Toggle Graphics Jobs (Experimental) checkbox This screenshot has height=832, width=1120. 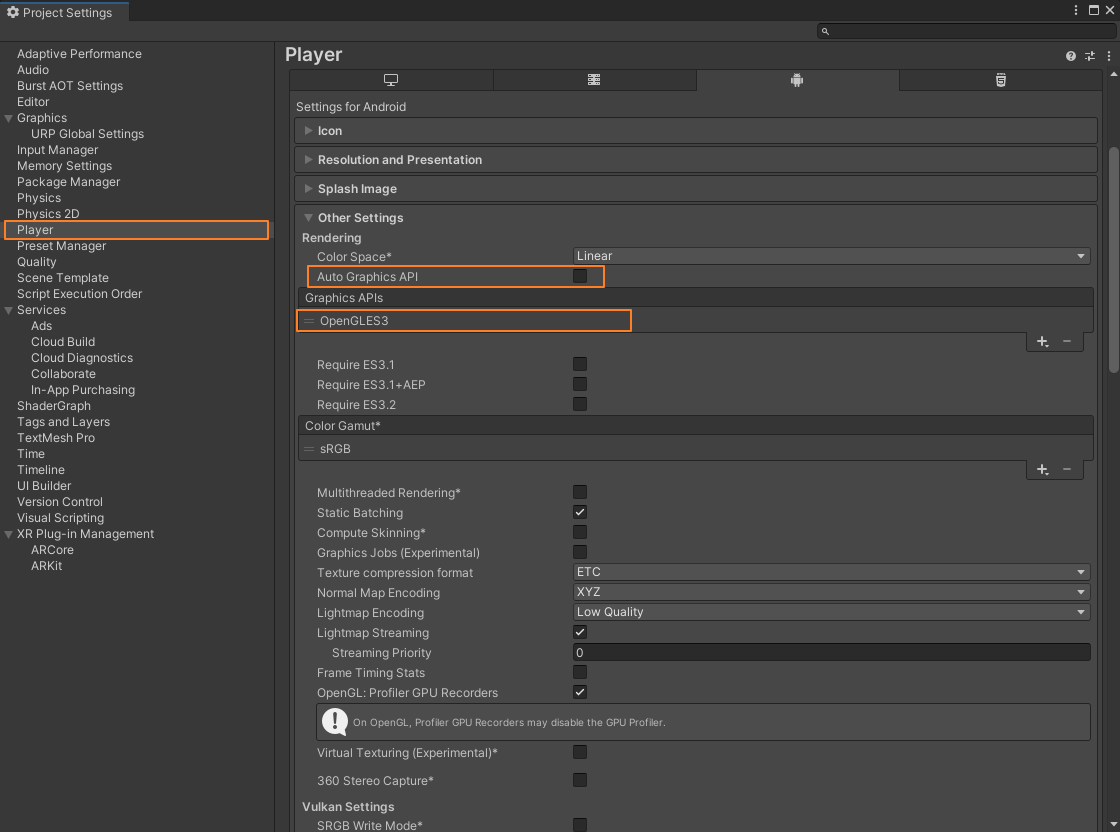click(x=580, y=552)
